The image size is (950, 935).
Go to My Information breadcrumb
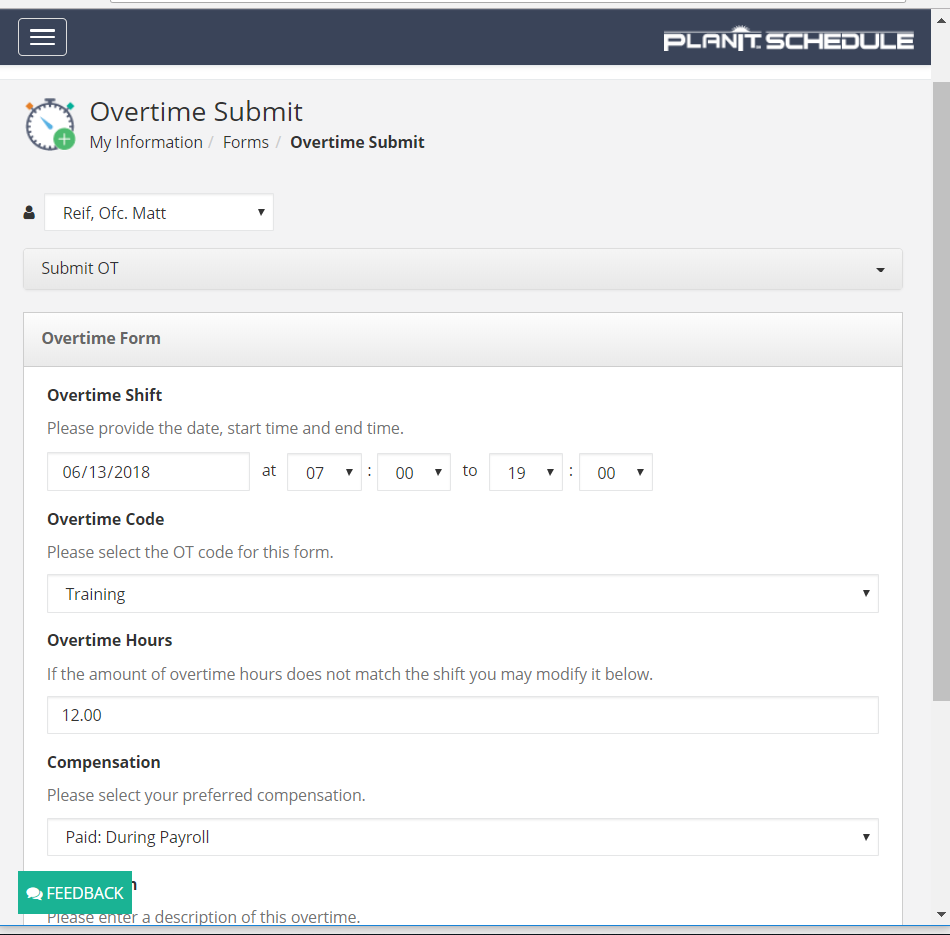(146, 142)
